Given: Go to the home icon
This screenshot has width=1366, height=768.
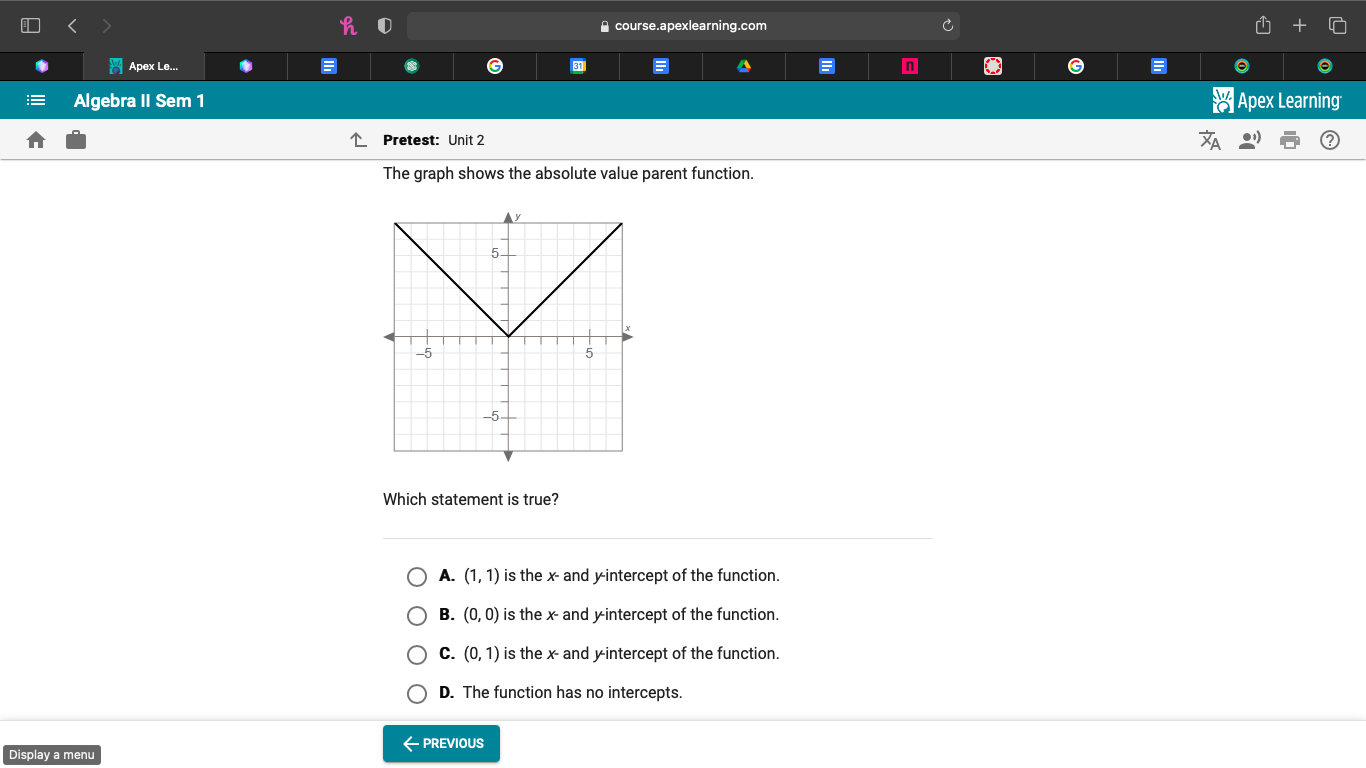Looking at the screenshot, I should point(36,140).
